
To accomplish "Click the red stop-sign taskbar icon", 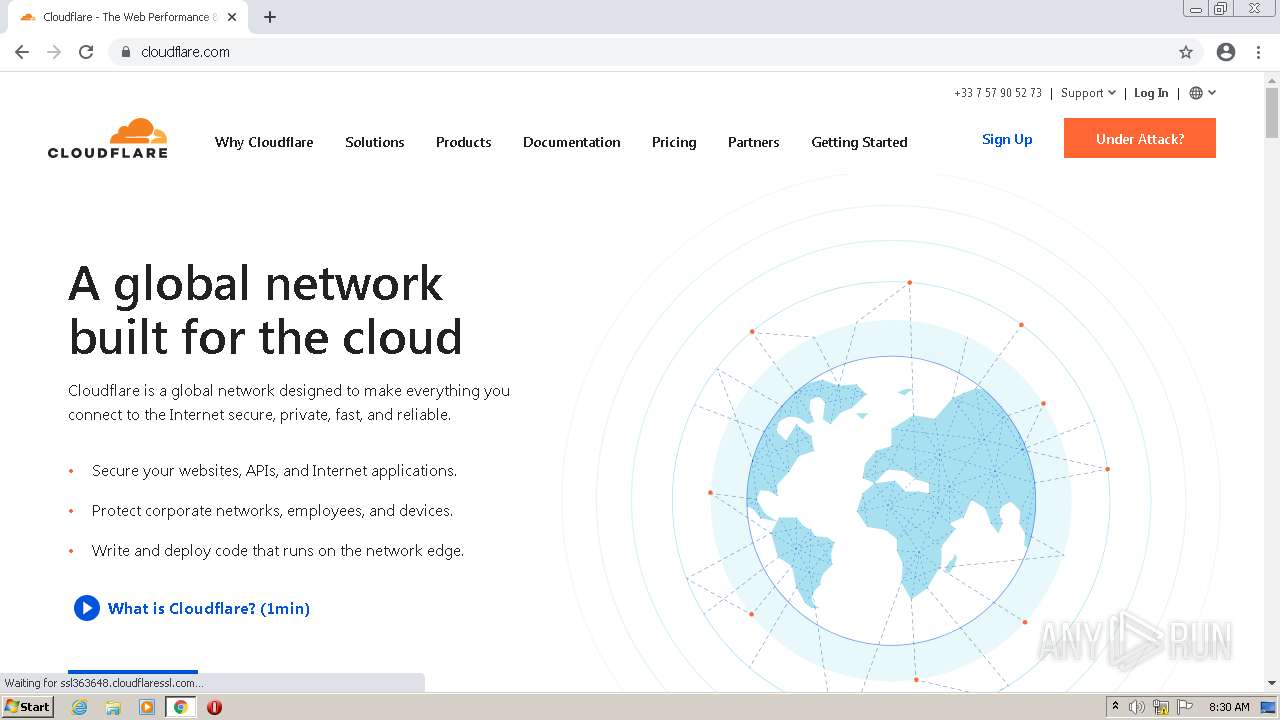I will pyautogui.click(x=214, y=707).
